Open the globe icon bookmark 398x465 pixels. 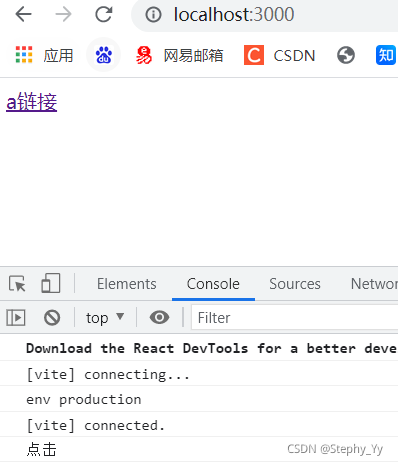click(x=346, y=55)
